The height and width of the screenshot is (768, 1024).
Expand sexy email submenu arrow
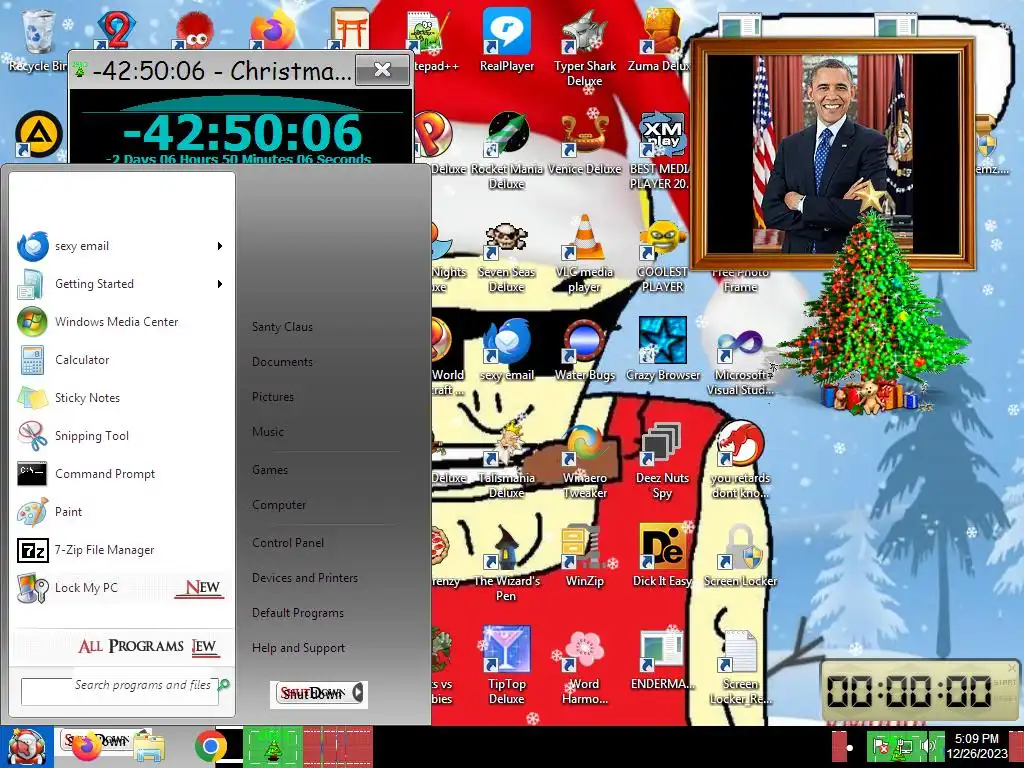[x=220, y=246]
